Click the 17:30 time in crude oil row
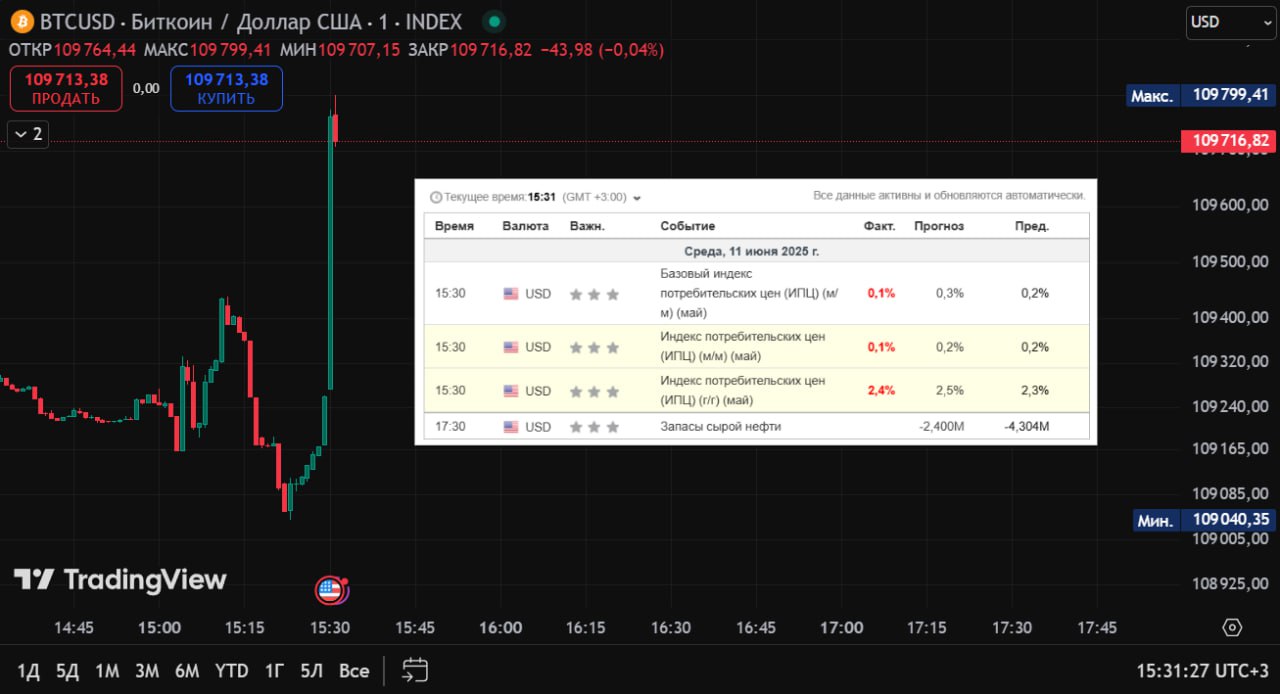The width and height of the screenshot is (1280, 694). (x=450, y=427)
